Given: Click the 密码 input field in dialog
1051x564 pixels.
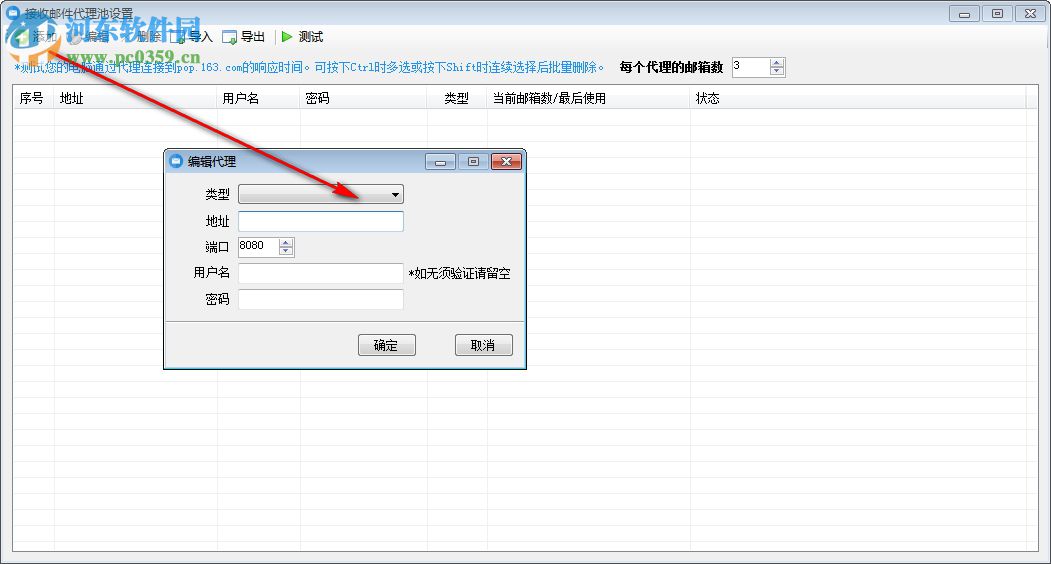Looking at the screenshot, I should tap(321, 299).
